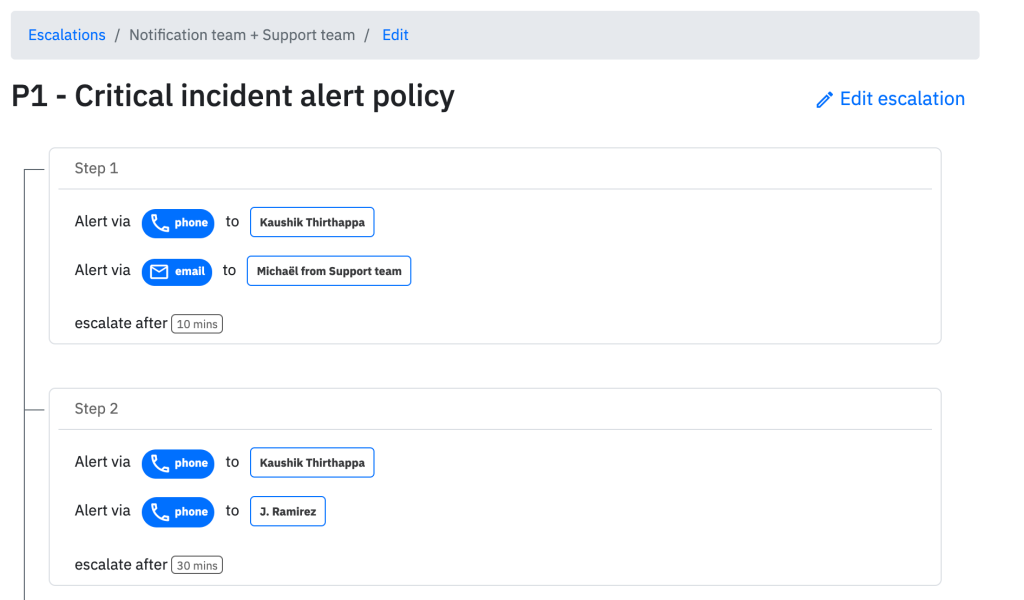Open the Escalations breadcrumb link
The width and height of the screenshot is (1024, 600).
67,35
